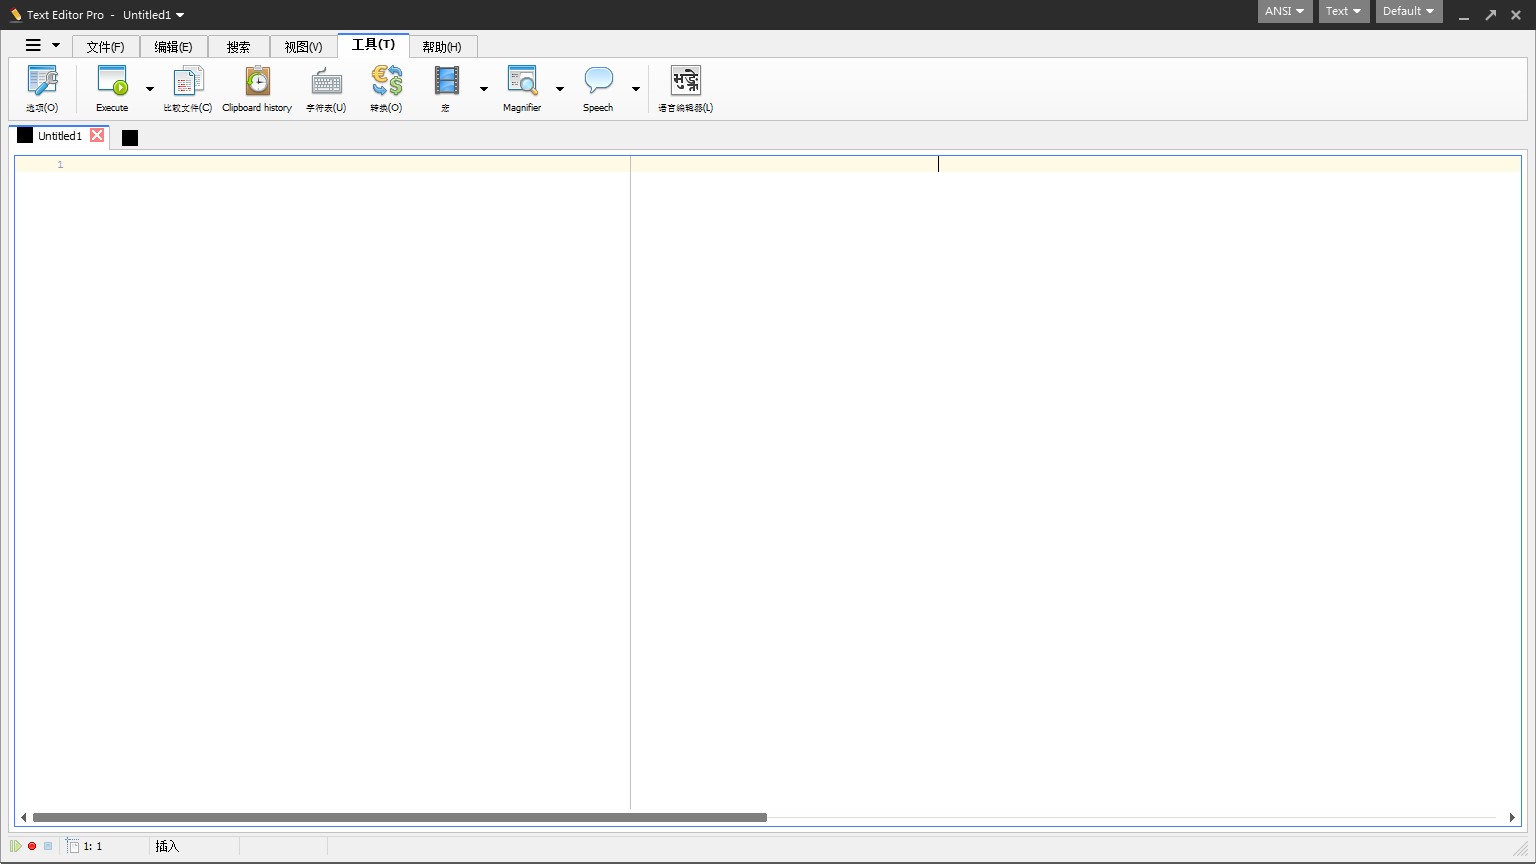Close the Untitled1 document tab
Viewport: 1536px width, 864px height.
point(97,135)
